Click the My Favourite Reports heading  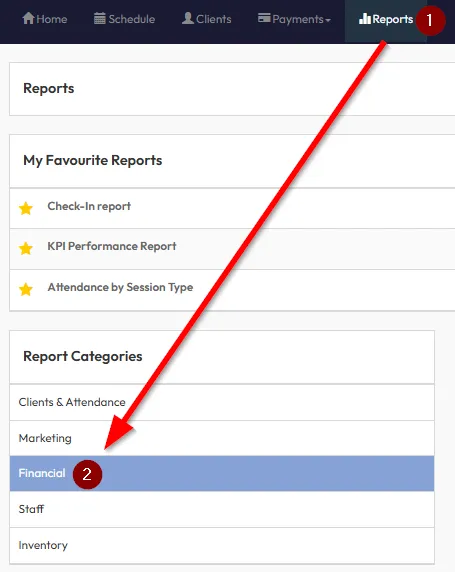[x=93, y=161]
